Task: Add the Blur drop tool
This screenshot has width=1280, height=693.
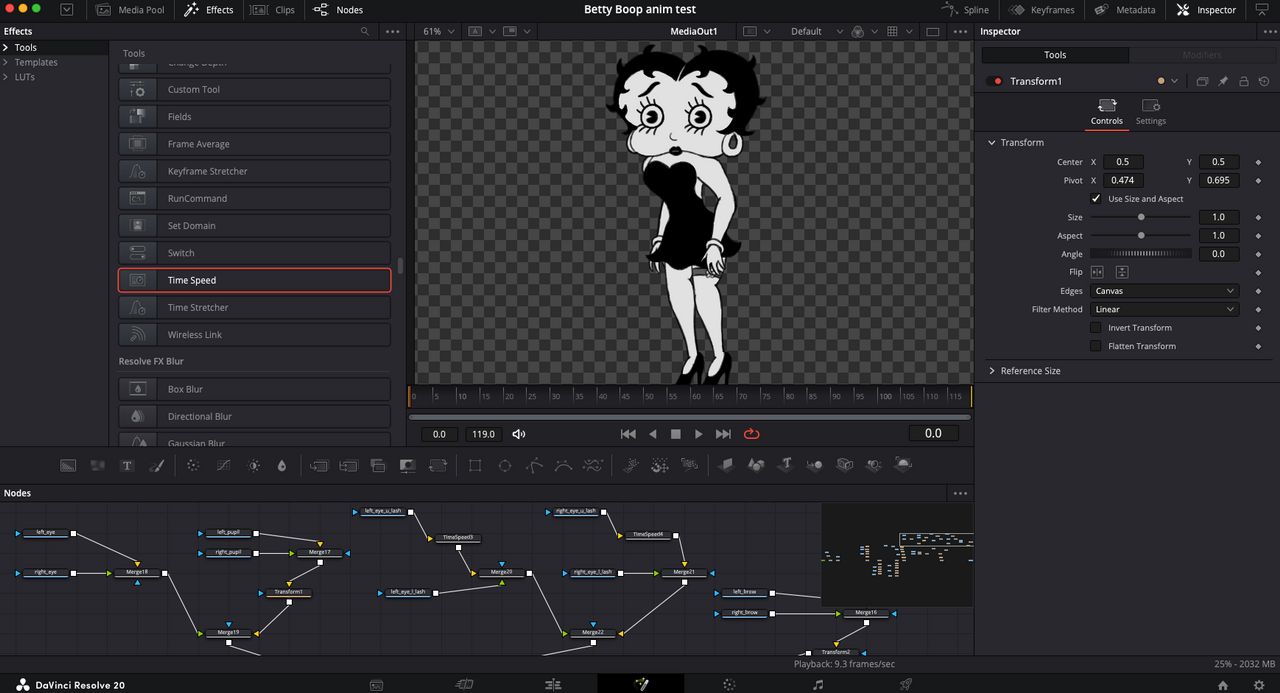Action: pyautogui.click(x=282, y=465)
